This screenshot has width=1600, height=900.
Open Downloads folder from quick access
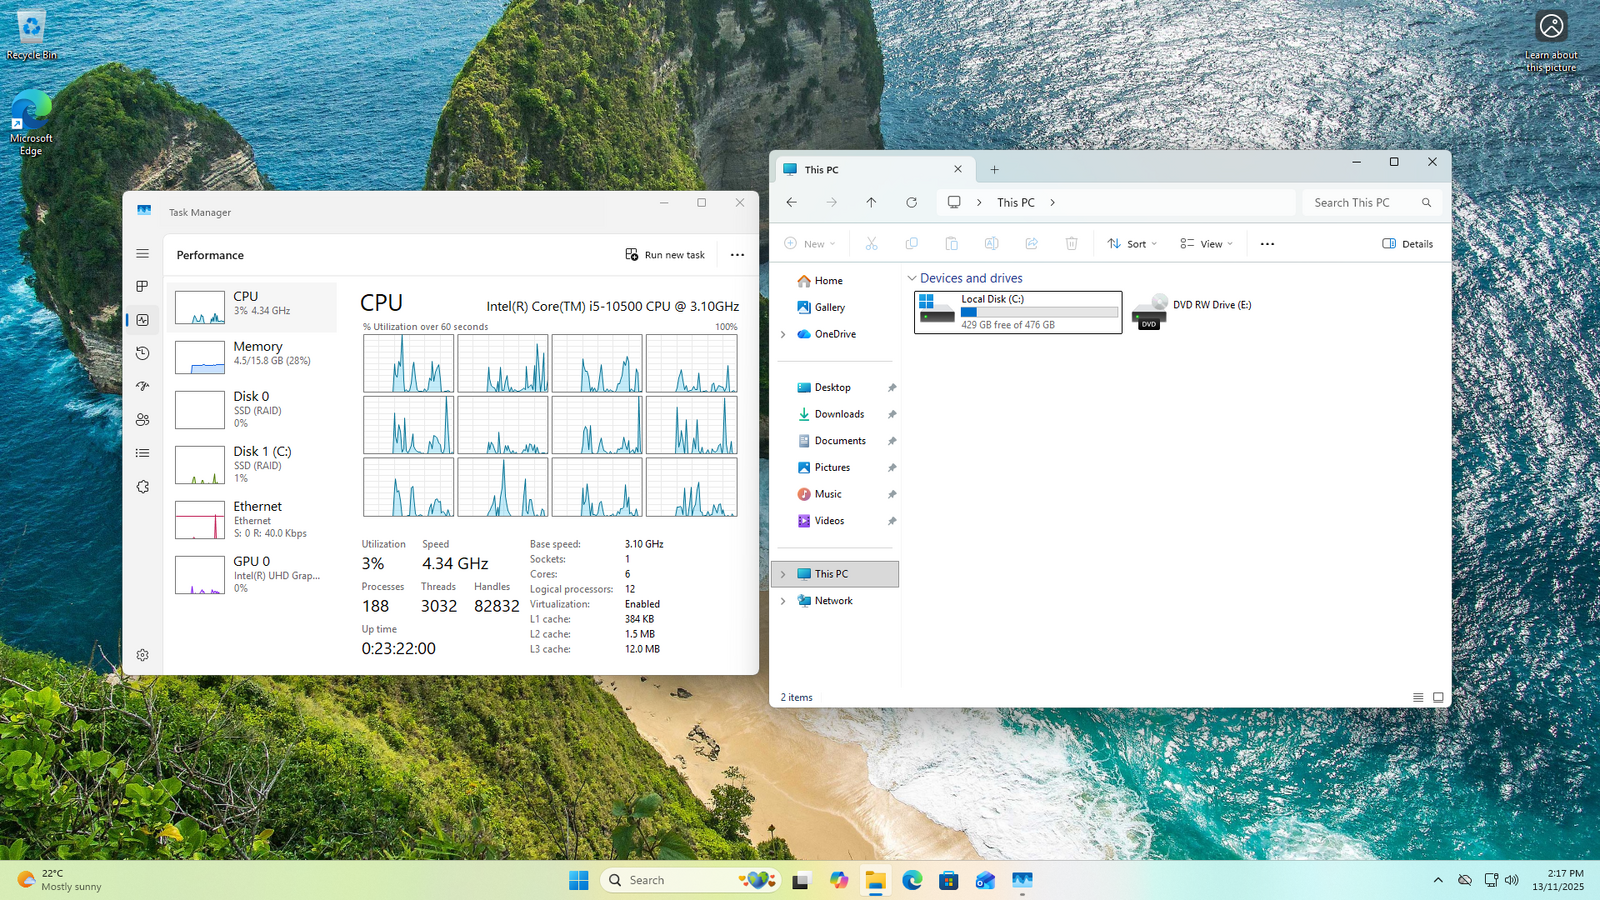(838, 414)
